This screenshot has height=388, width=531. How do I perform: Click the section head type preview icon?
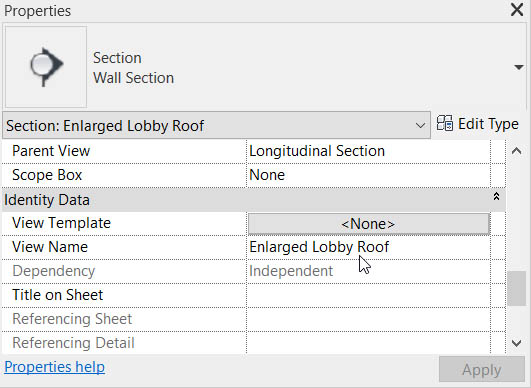click(46, 67)
